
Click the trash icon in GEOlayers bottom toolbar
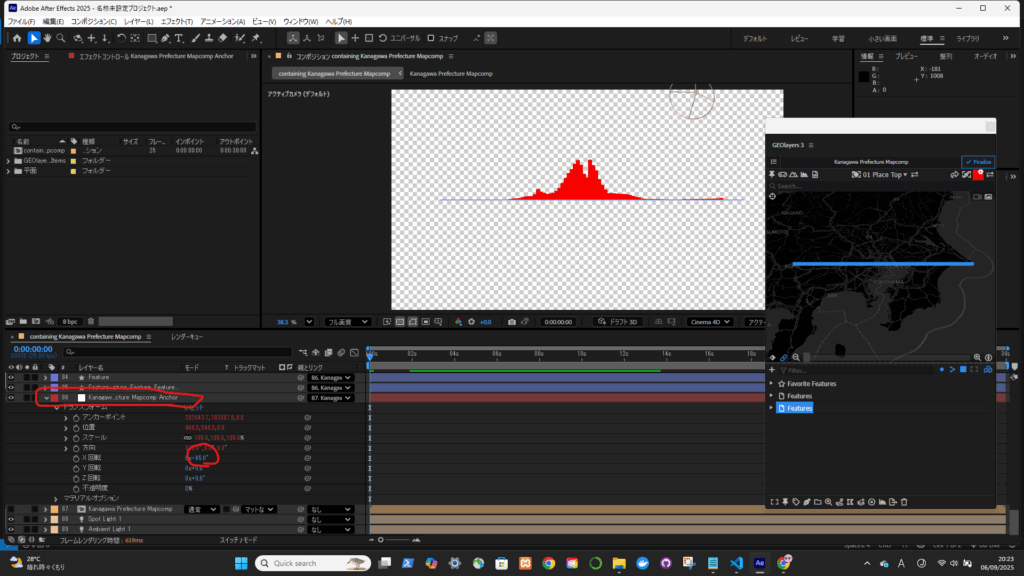click(904, 501)
